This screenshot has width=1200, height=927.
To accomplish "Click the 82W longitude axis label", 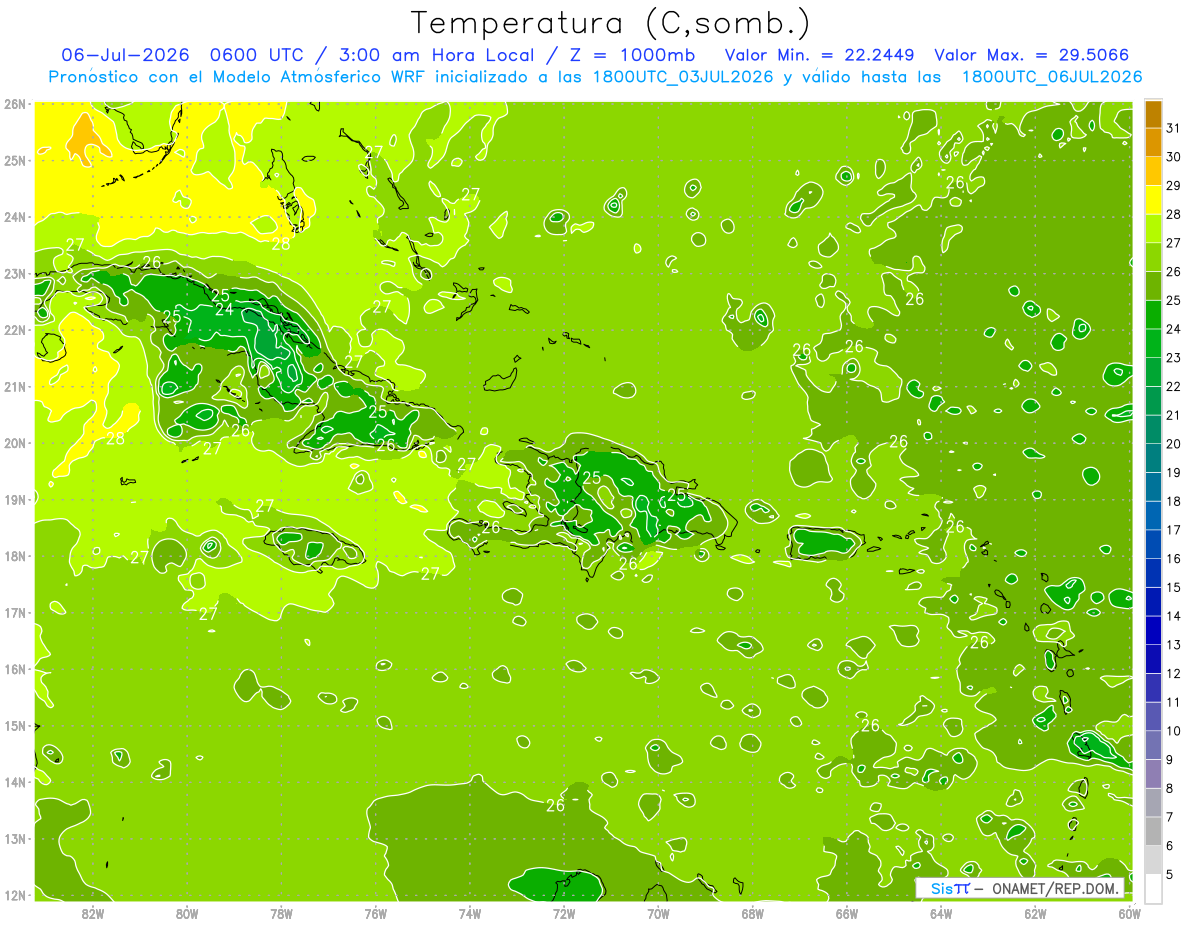I will click(x=92, y=913).
